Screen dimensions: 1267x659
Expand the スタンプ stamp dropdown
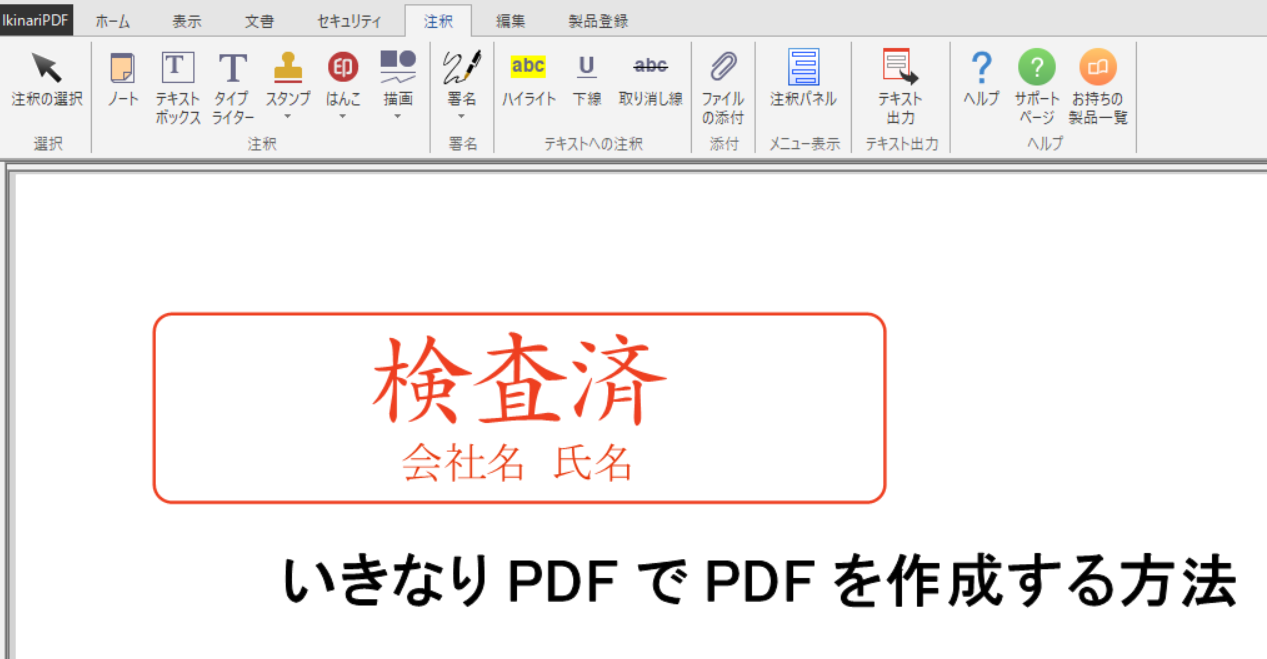pos(288,116)
